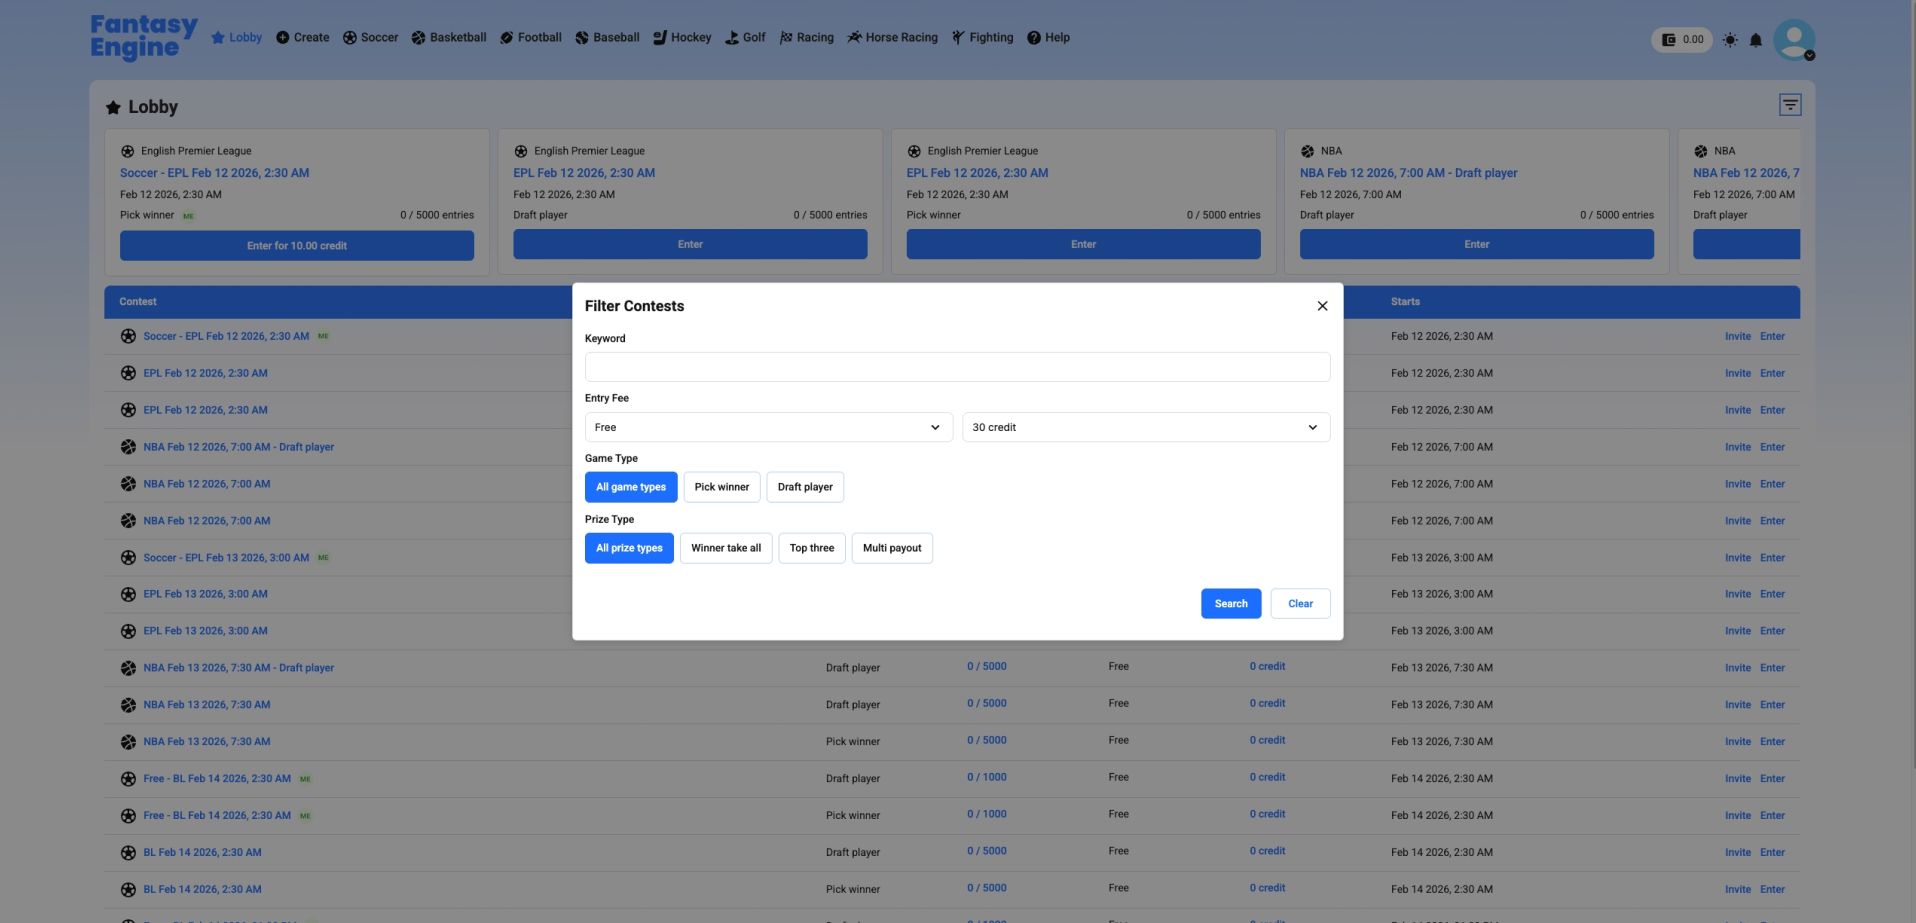Open 'NBA Feb 12 2026, 7:00 AM - Draft player' table link
1916x923 pixels.
(x=238, y=447)
